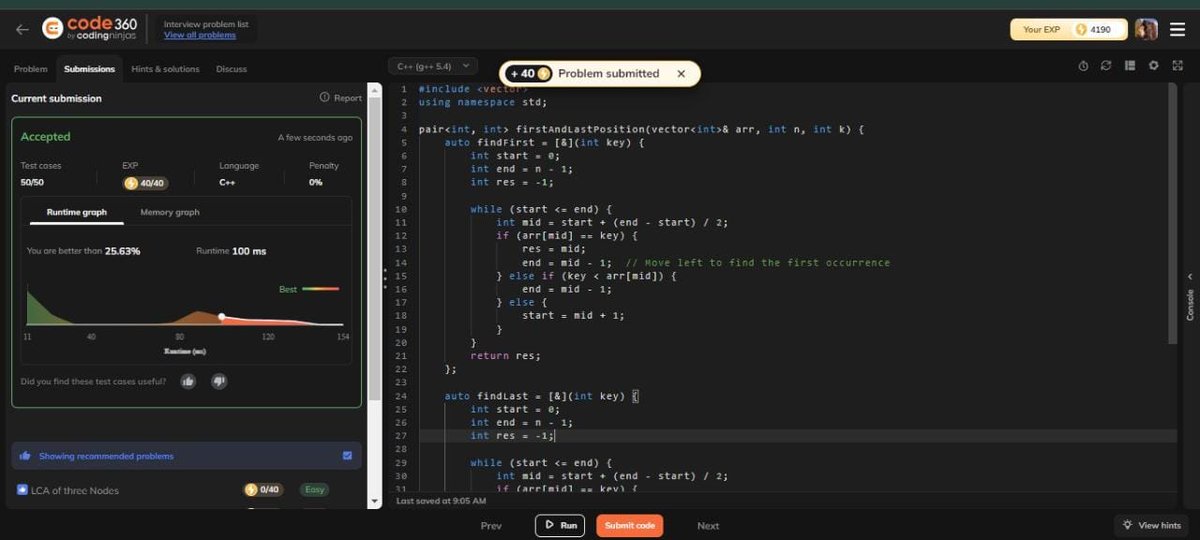1200x540 pixels.
Task: Click the panel divider drag handle
Action: pos(385,279)
